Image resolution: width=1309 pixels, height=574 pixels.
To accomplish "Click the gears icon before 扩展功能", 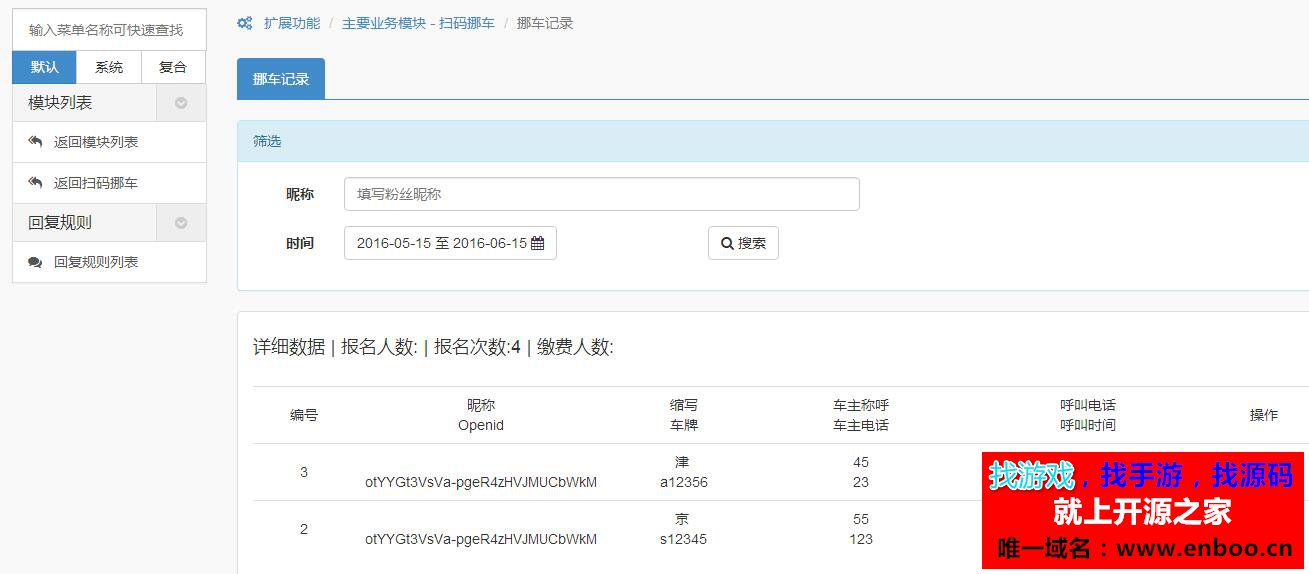I will pos(245,23).
